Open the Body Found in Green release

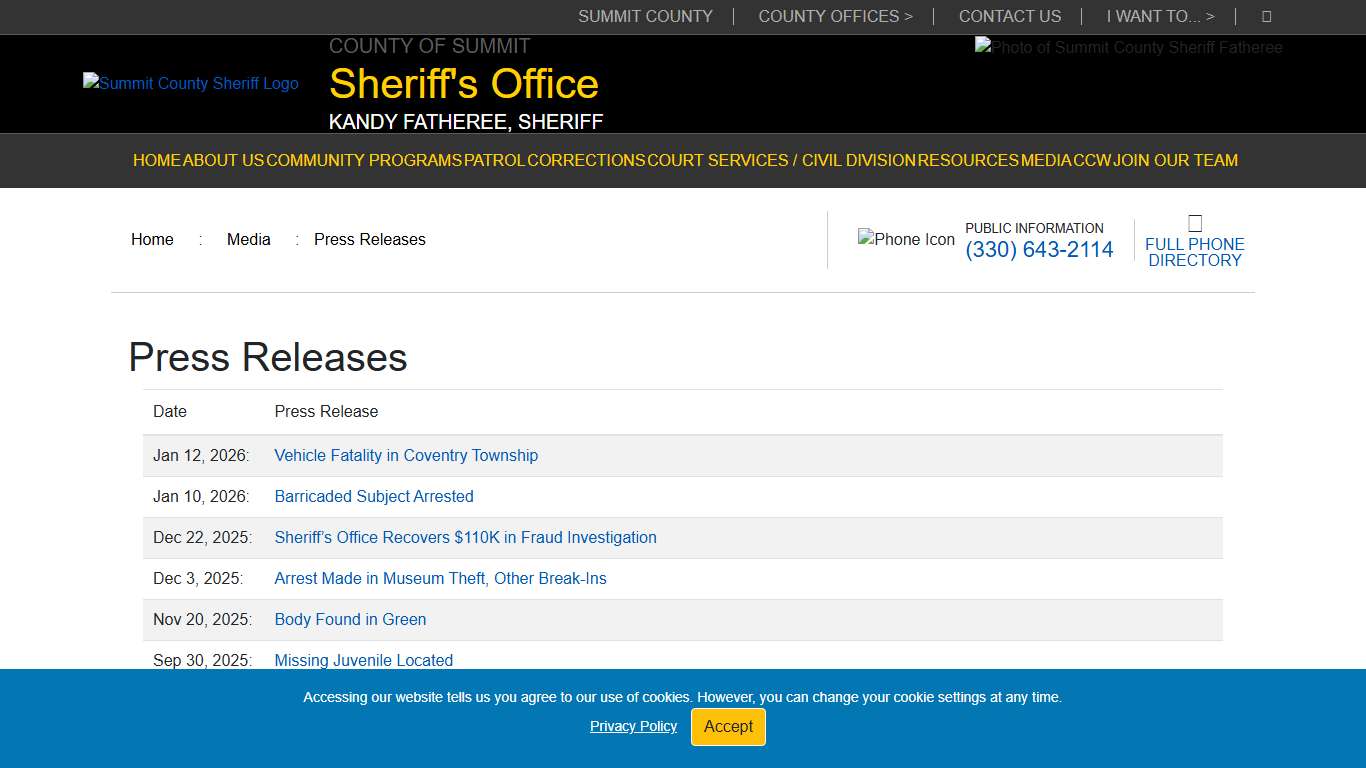click(350, 619)
